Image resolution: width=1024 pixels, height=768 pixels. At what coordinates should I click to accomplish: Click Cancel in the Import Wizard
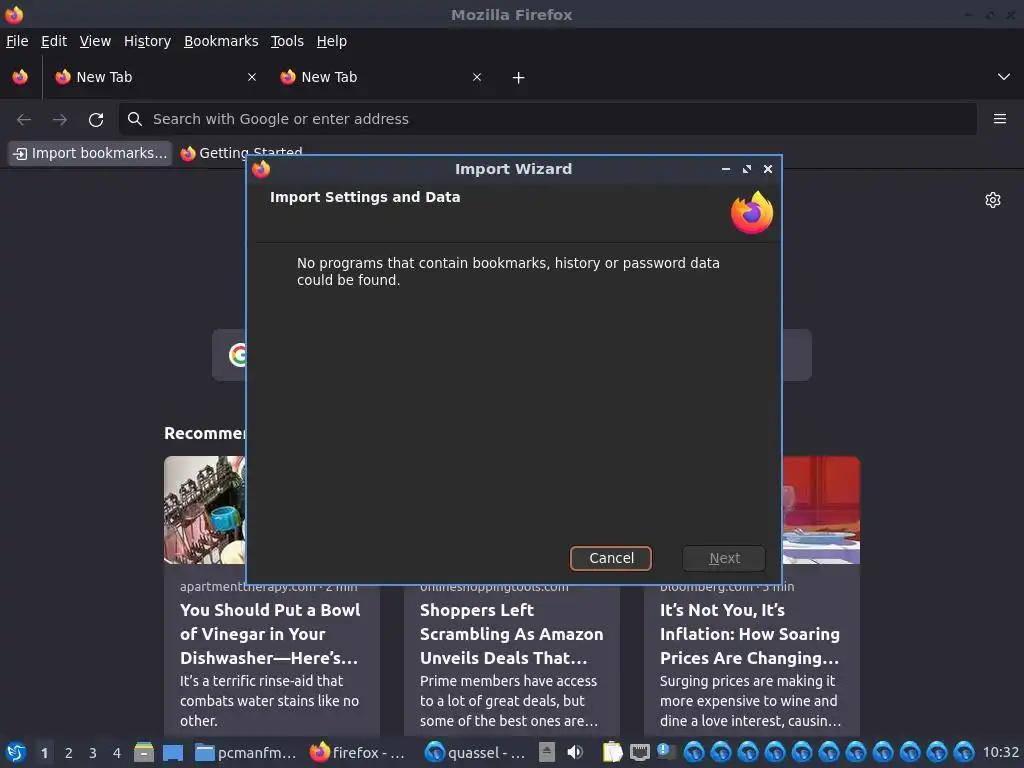point(611,558)
